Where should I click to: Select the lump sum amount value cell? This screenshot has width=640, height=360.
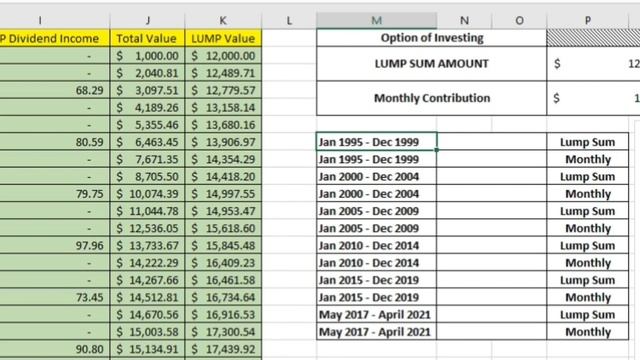(593, 64)
